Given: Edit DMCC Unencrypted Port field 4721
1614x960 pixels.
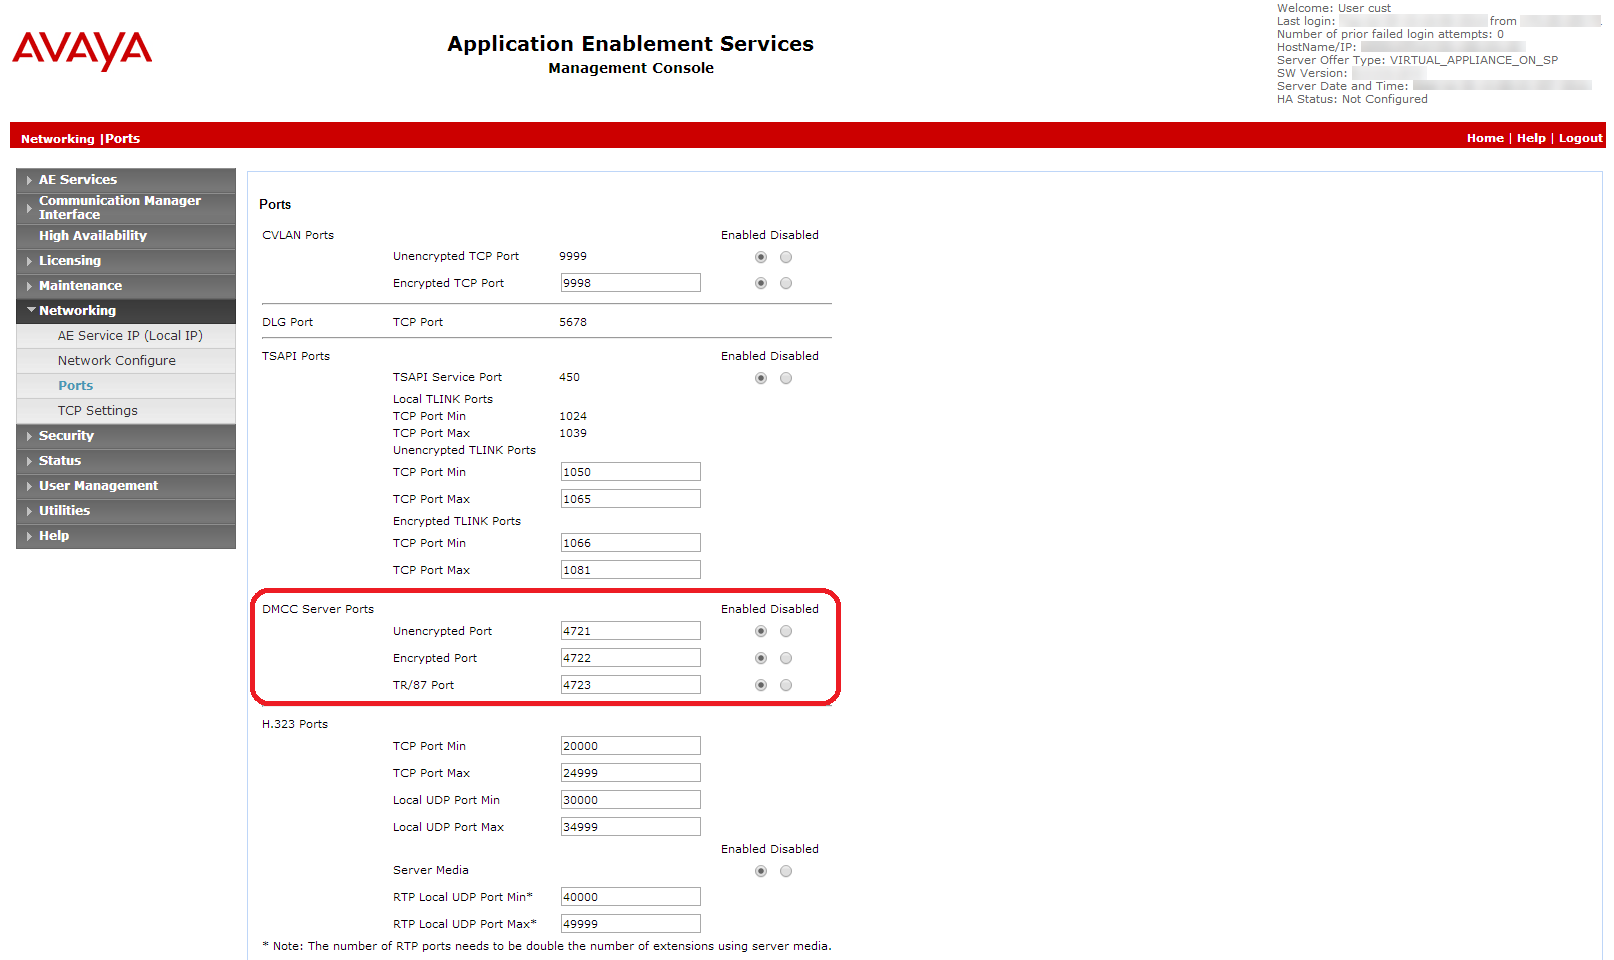Looking at the screenshot, I should click(630, 631).
